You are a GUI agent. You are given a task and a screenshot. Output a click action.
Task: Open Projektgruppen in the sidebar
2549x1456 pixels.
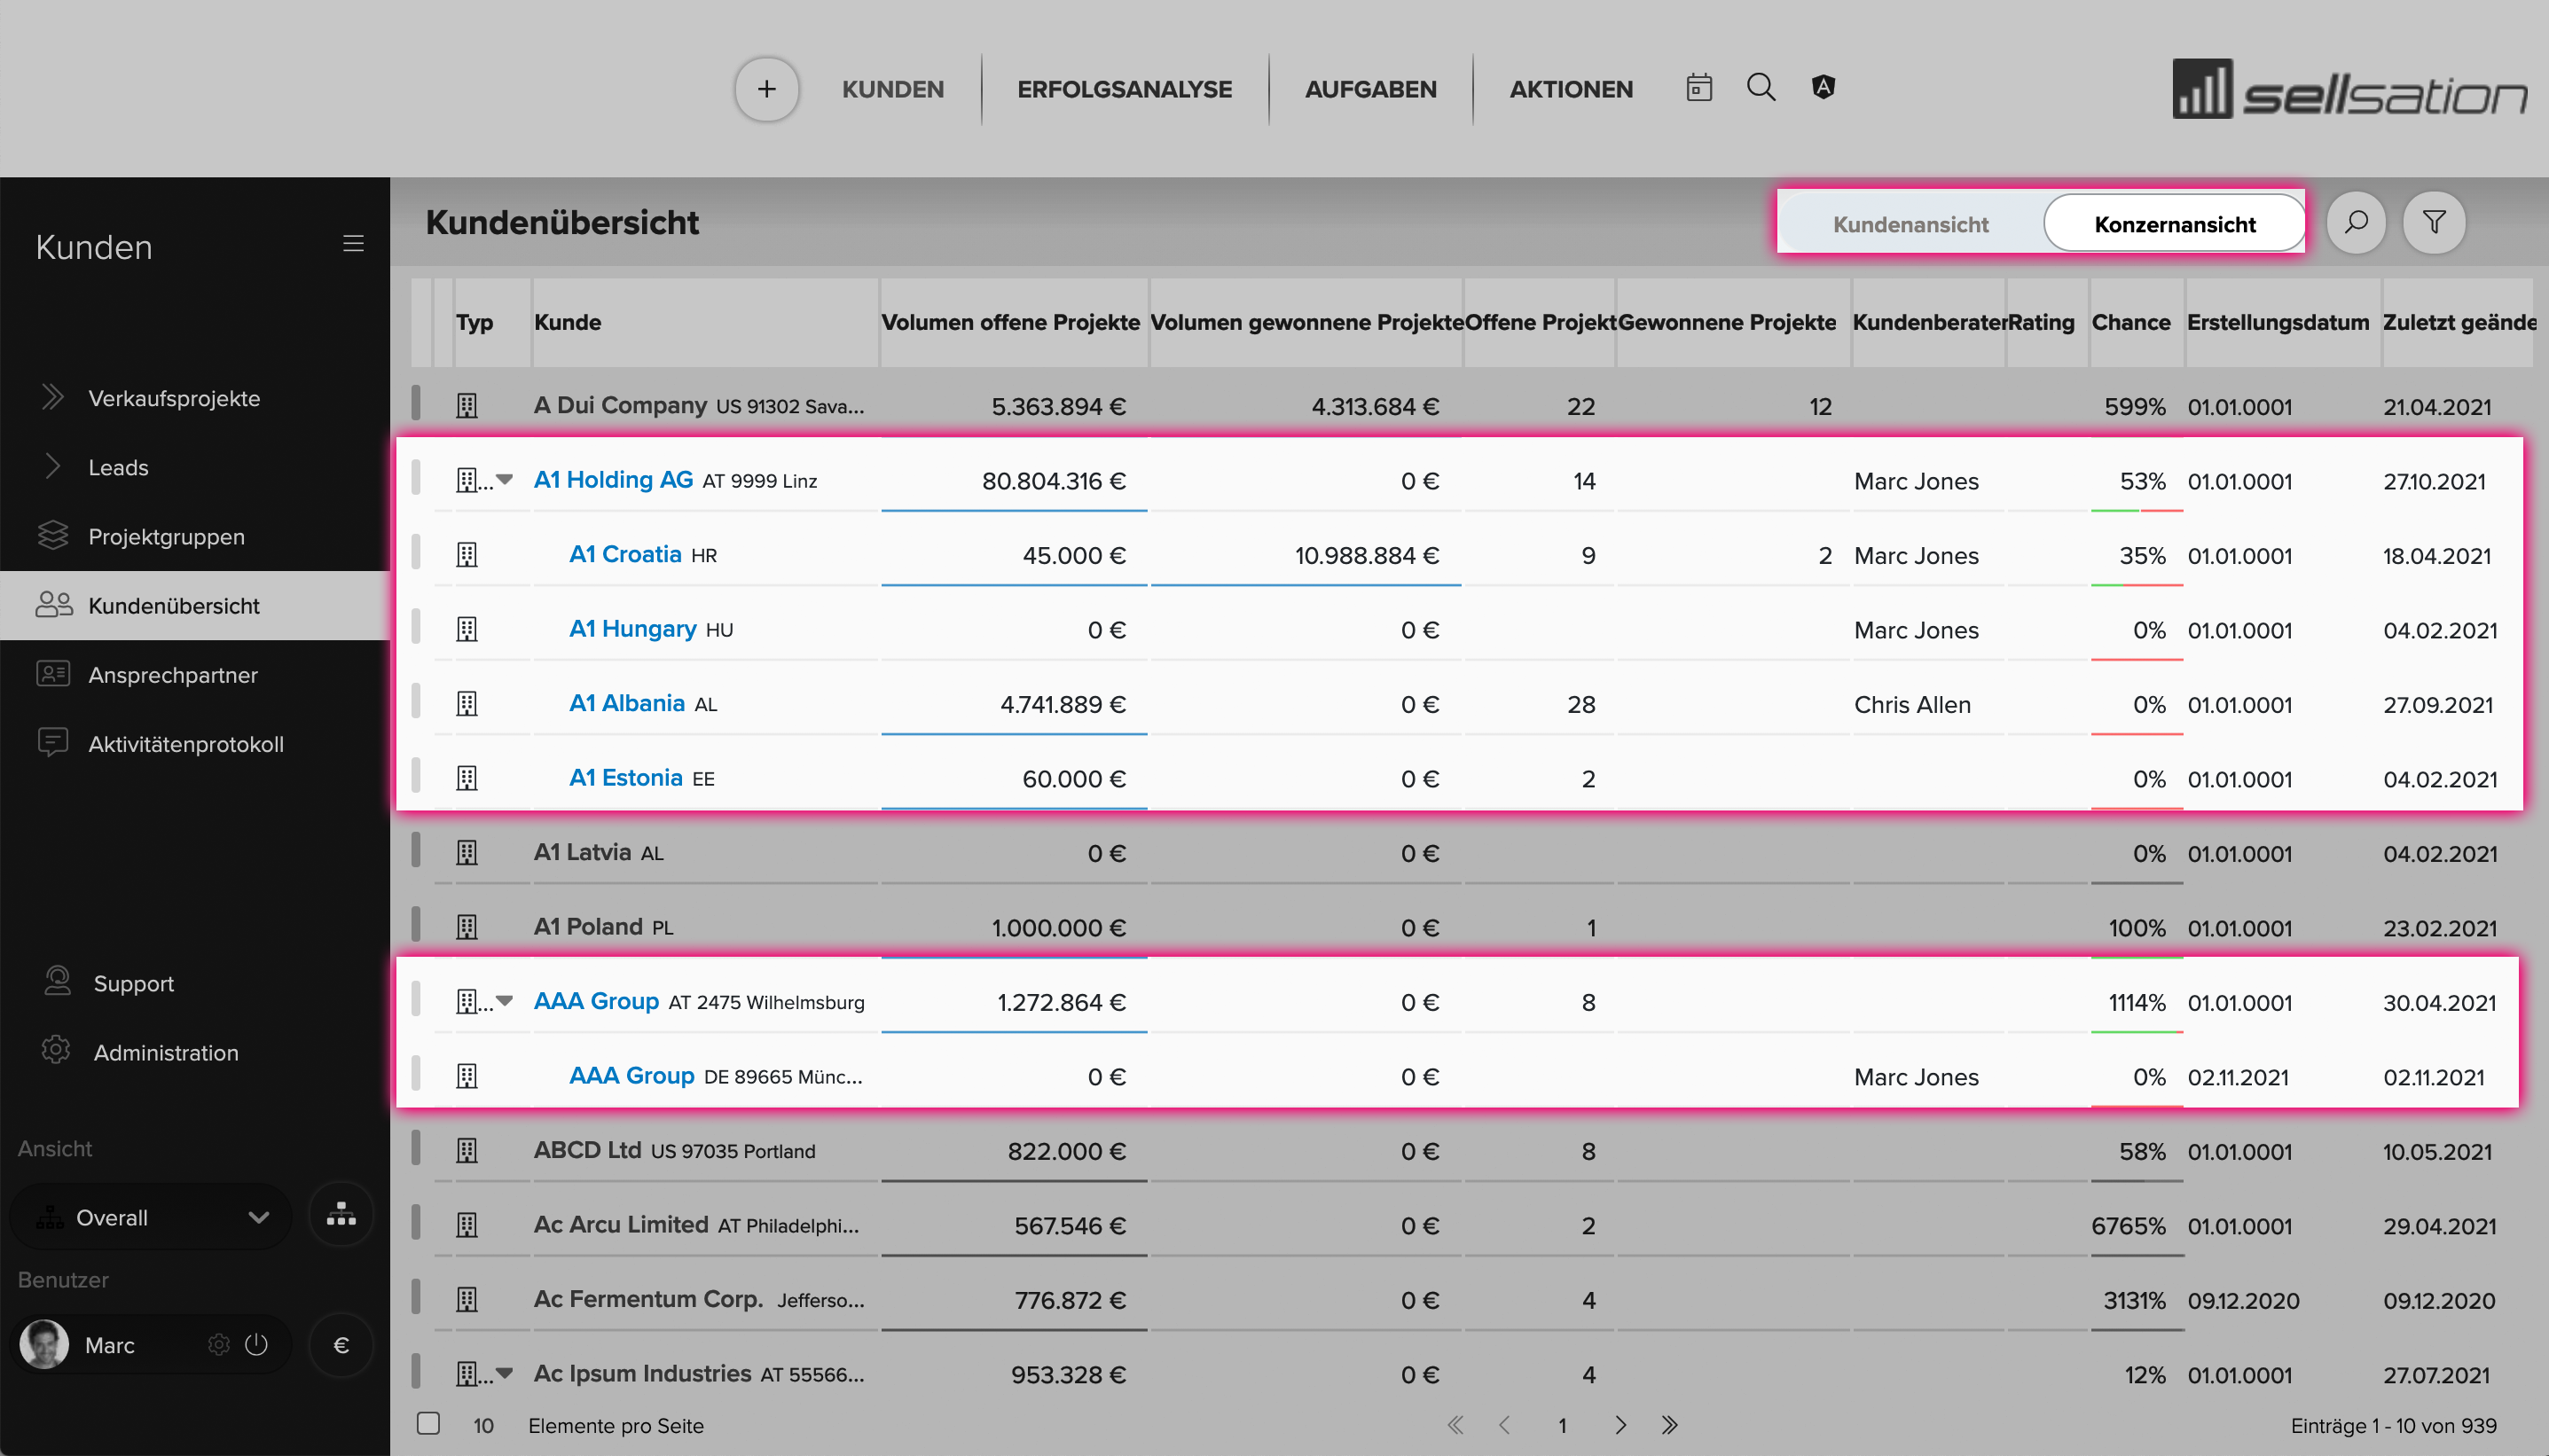(x=195, y=537)
